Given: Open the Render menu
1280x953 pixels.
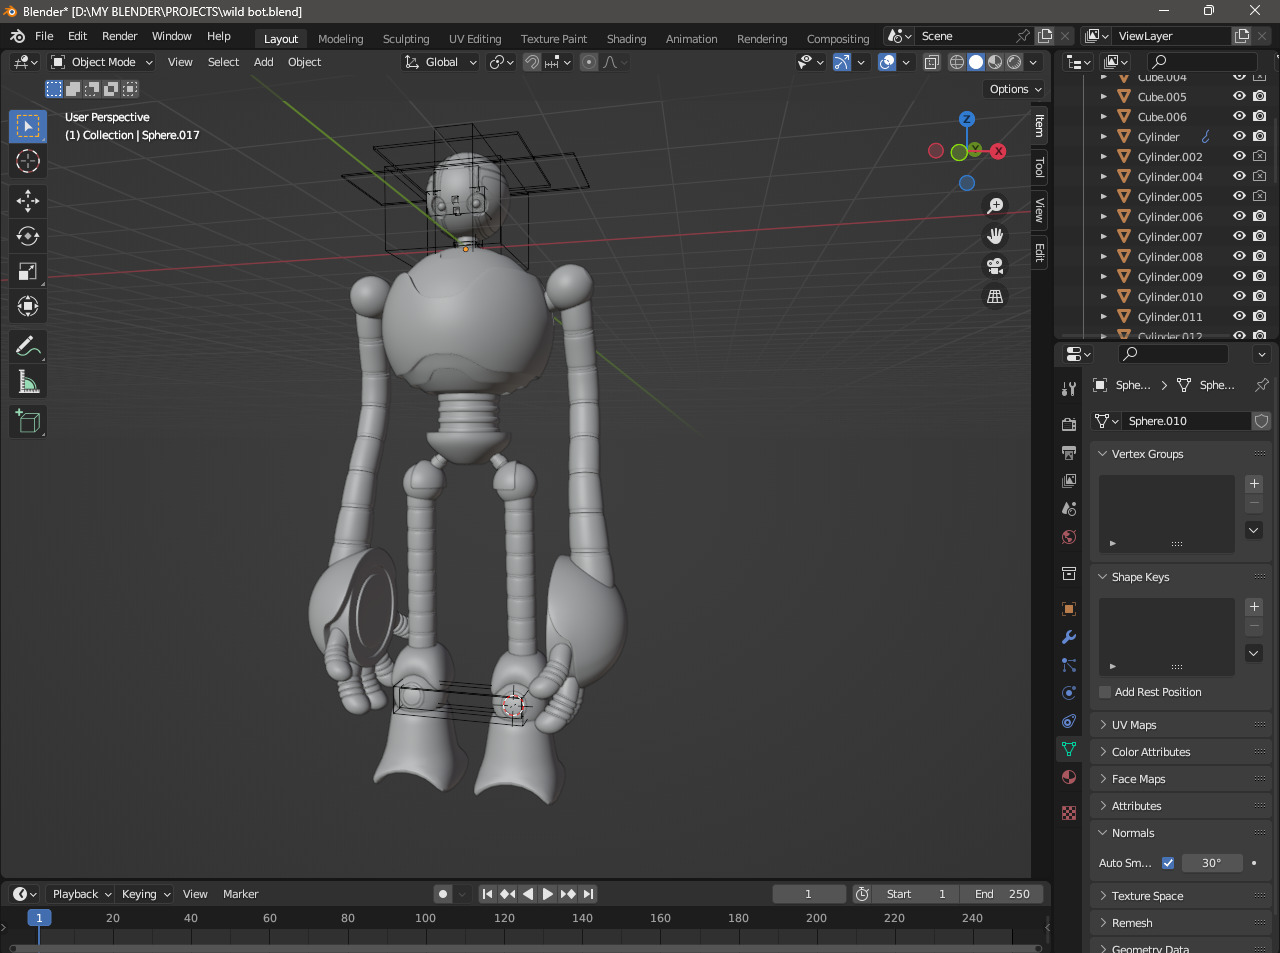Looking at the screenshot, I should pos(119,36).
